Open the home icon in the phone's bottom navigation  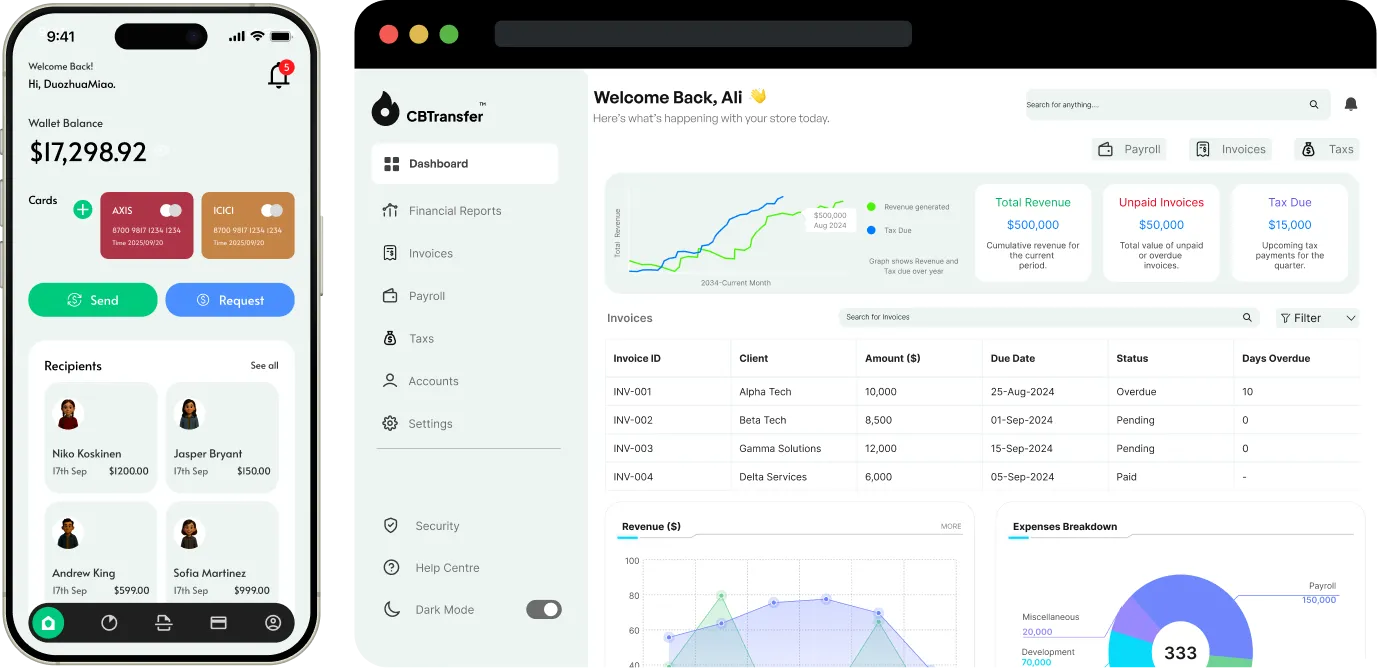[x=47, y=623]
